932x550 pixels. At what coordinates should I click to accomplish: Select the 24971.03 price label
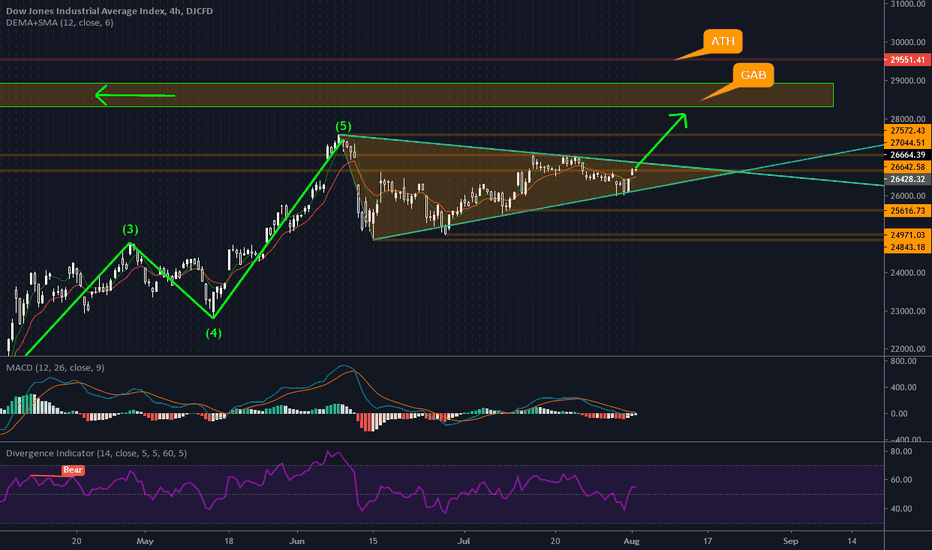(908, 235)
